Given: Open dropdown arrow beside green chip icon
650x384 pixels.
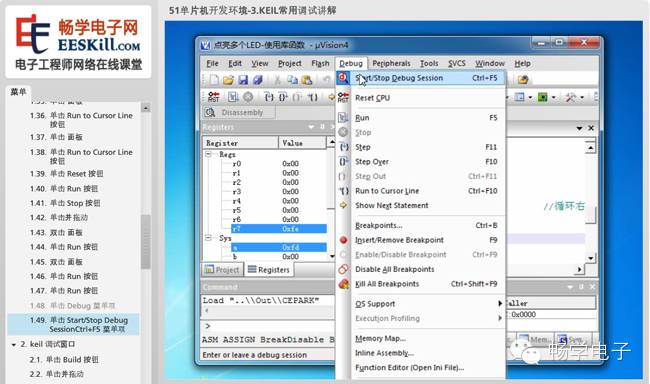Looking at the screenshot, I should coord(553,98).
